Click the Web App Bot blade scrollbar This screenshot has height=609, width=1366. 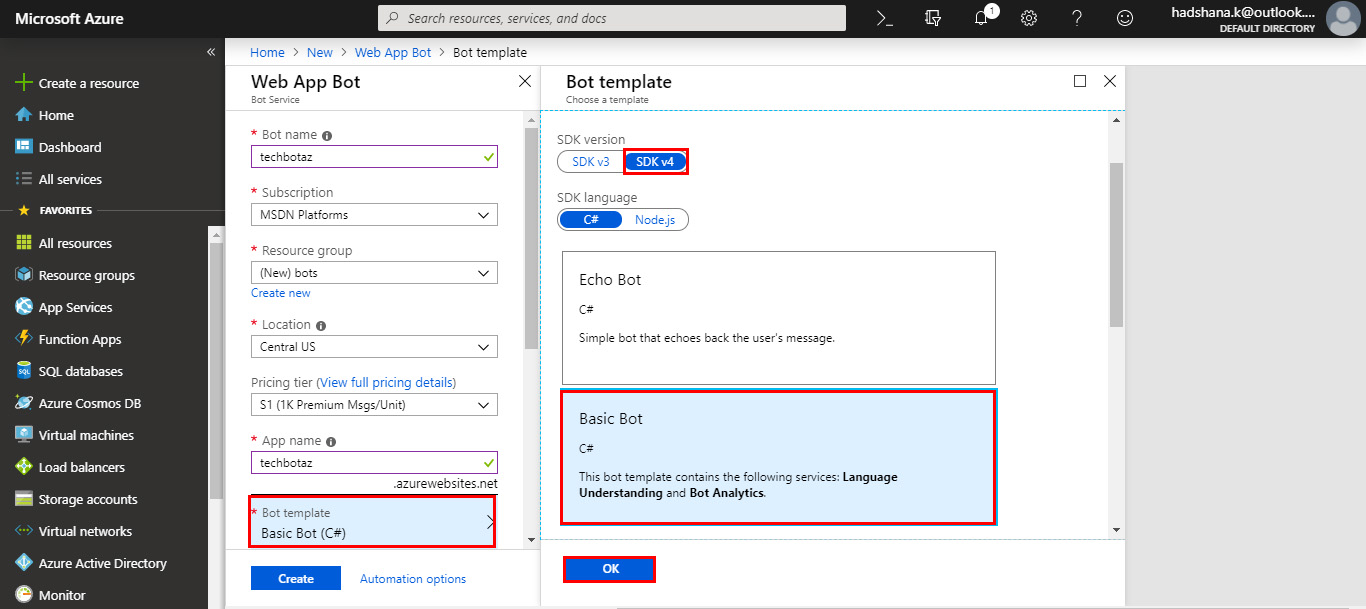[x=531, y=240]
